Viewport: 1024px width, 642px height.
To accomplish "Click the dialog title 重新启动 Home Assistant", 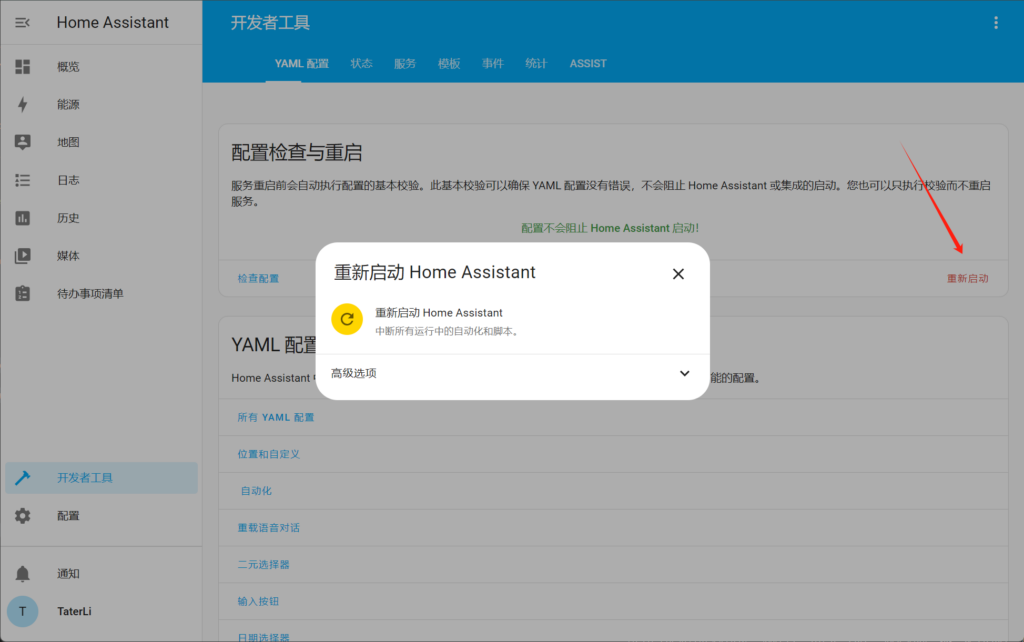I will (x=435, y=272).
